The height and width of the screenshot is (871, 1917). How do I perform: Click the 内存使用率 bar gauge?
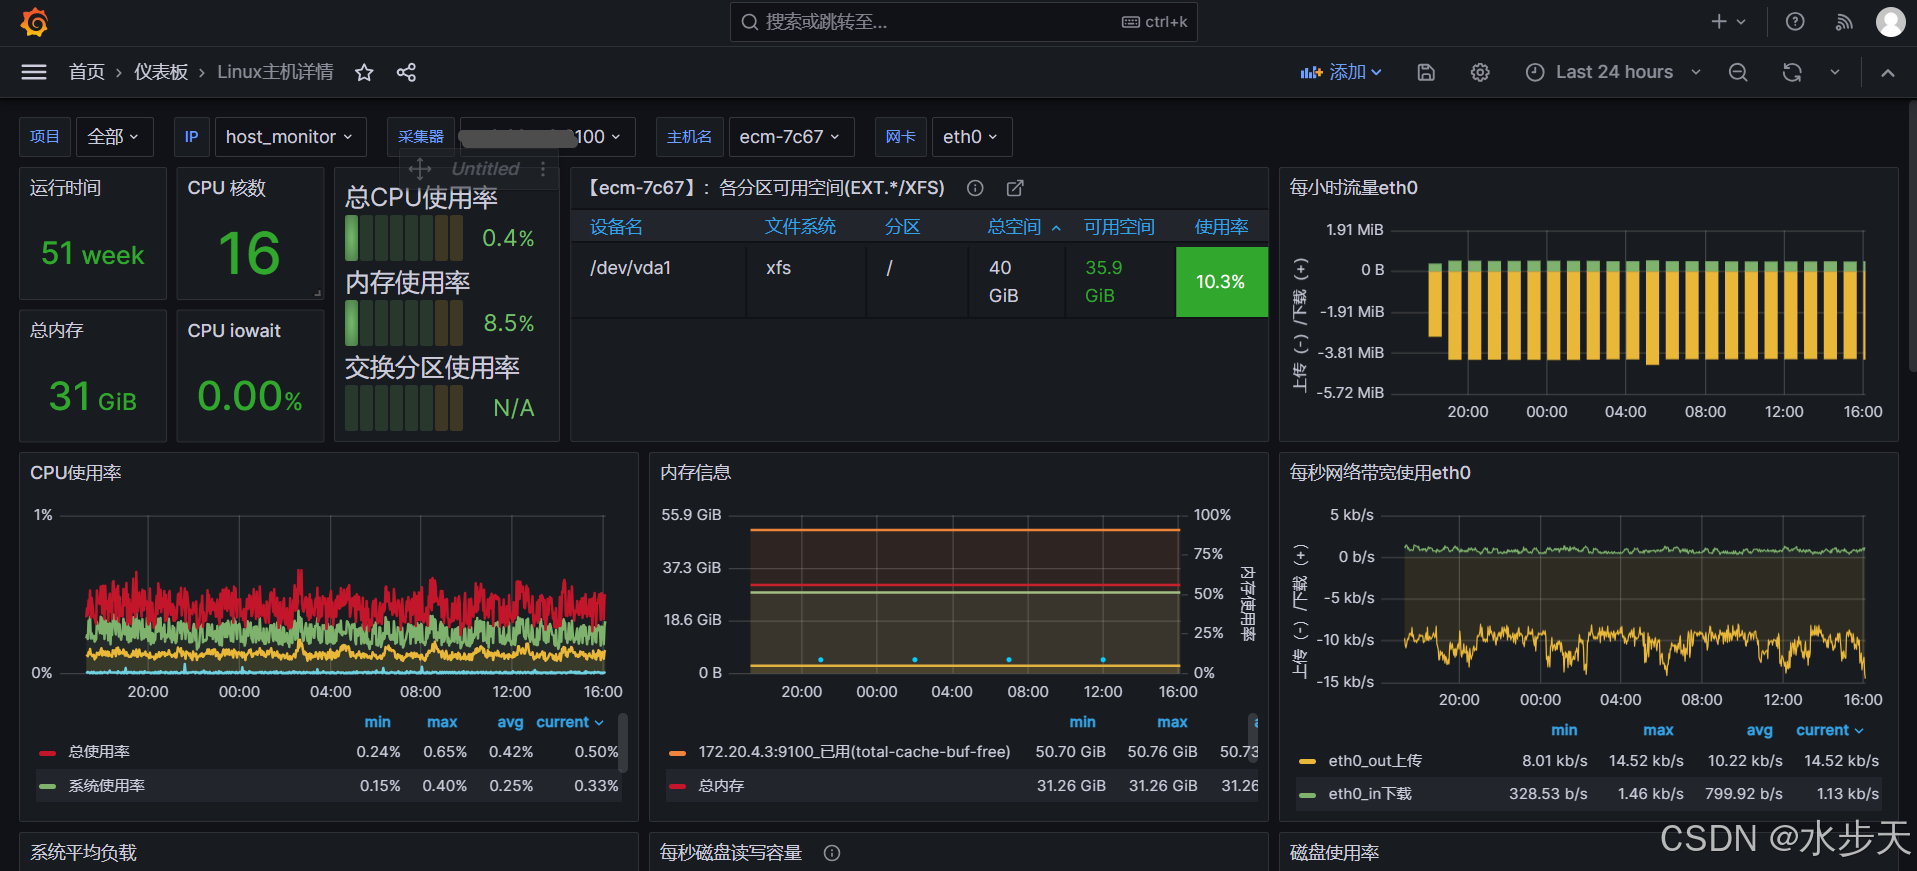[x=404, y=323]
